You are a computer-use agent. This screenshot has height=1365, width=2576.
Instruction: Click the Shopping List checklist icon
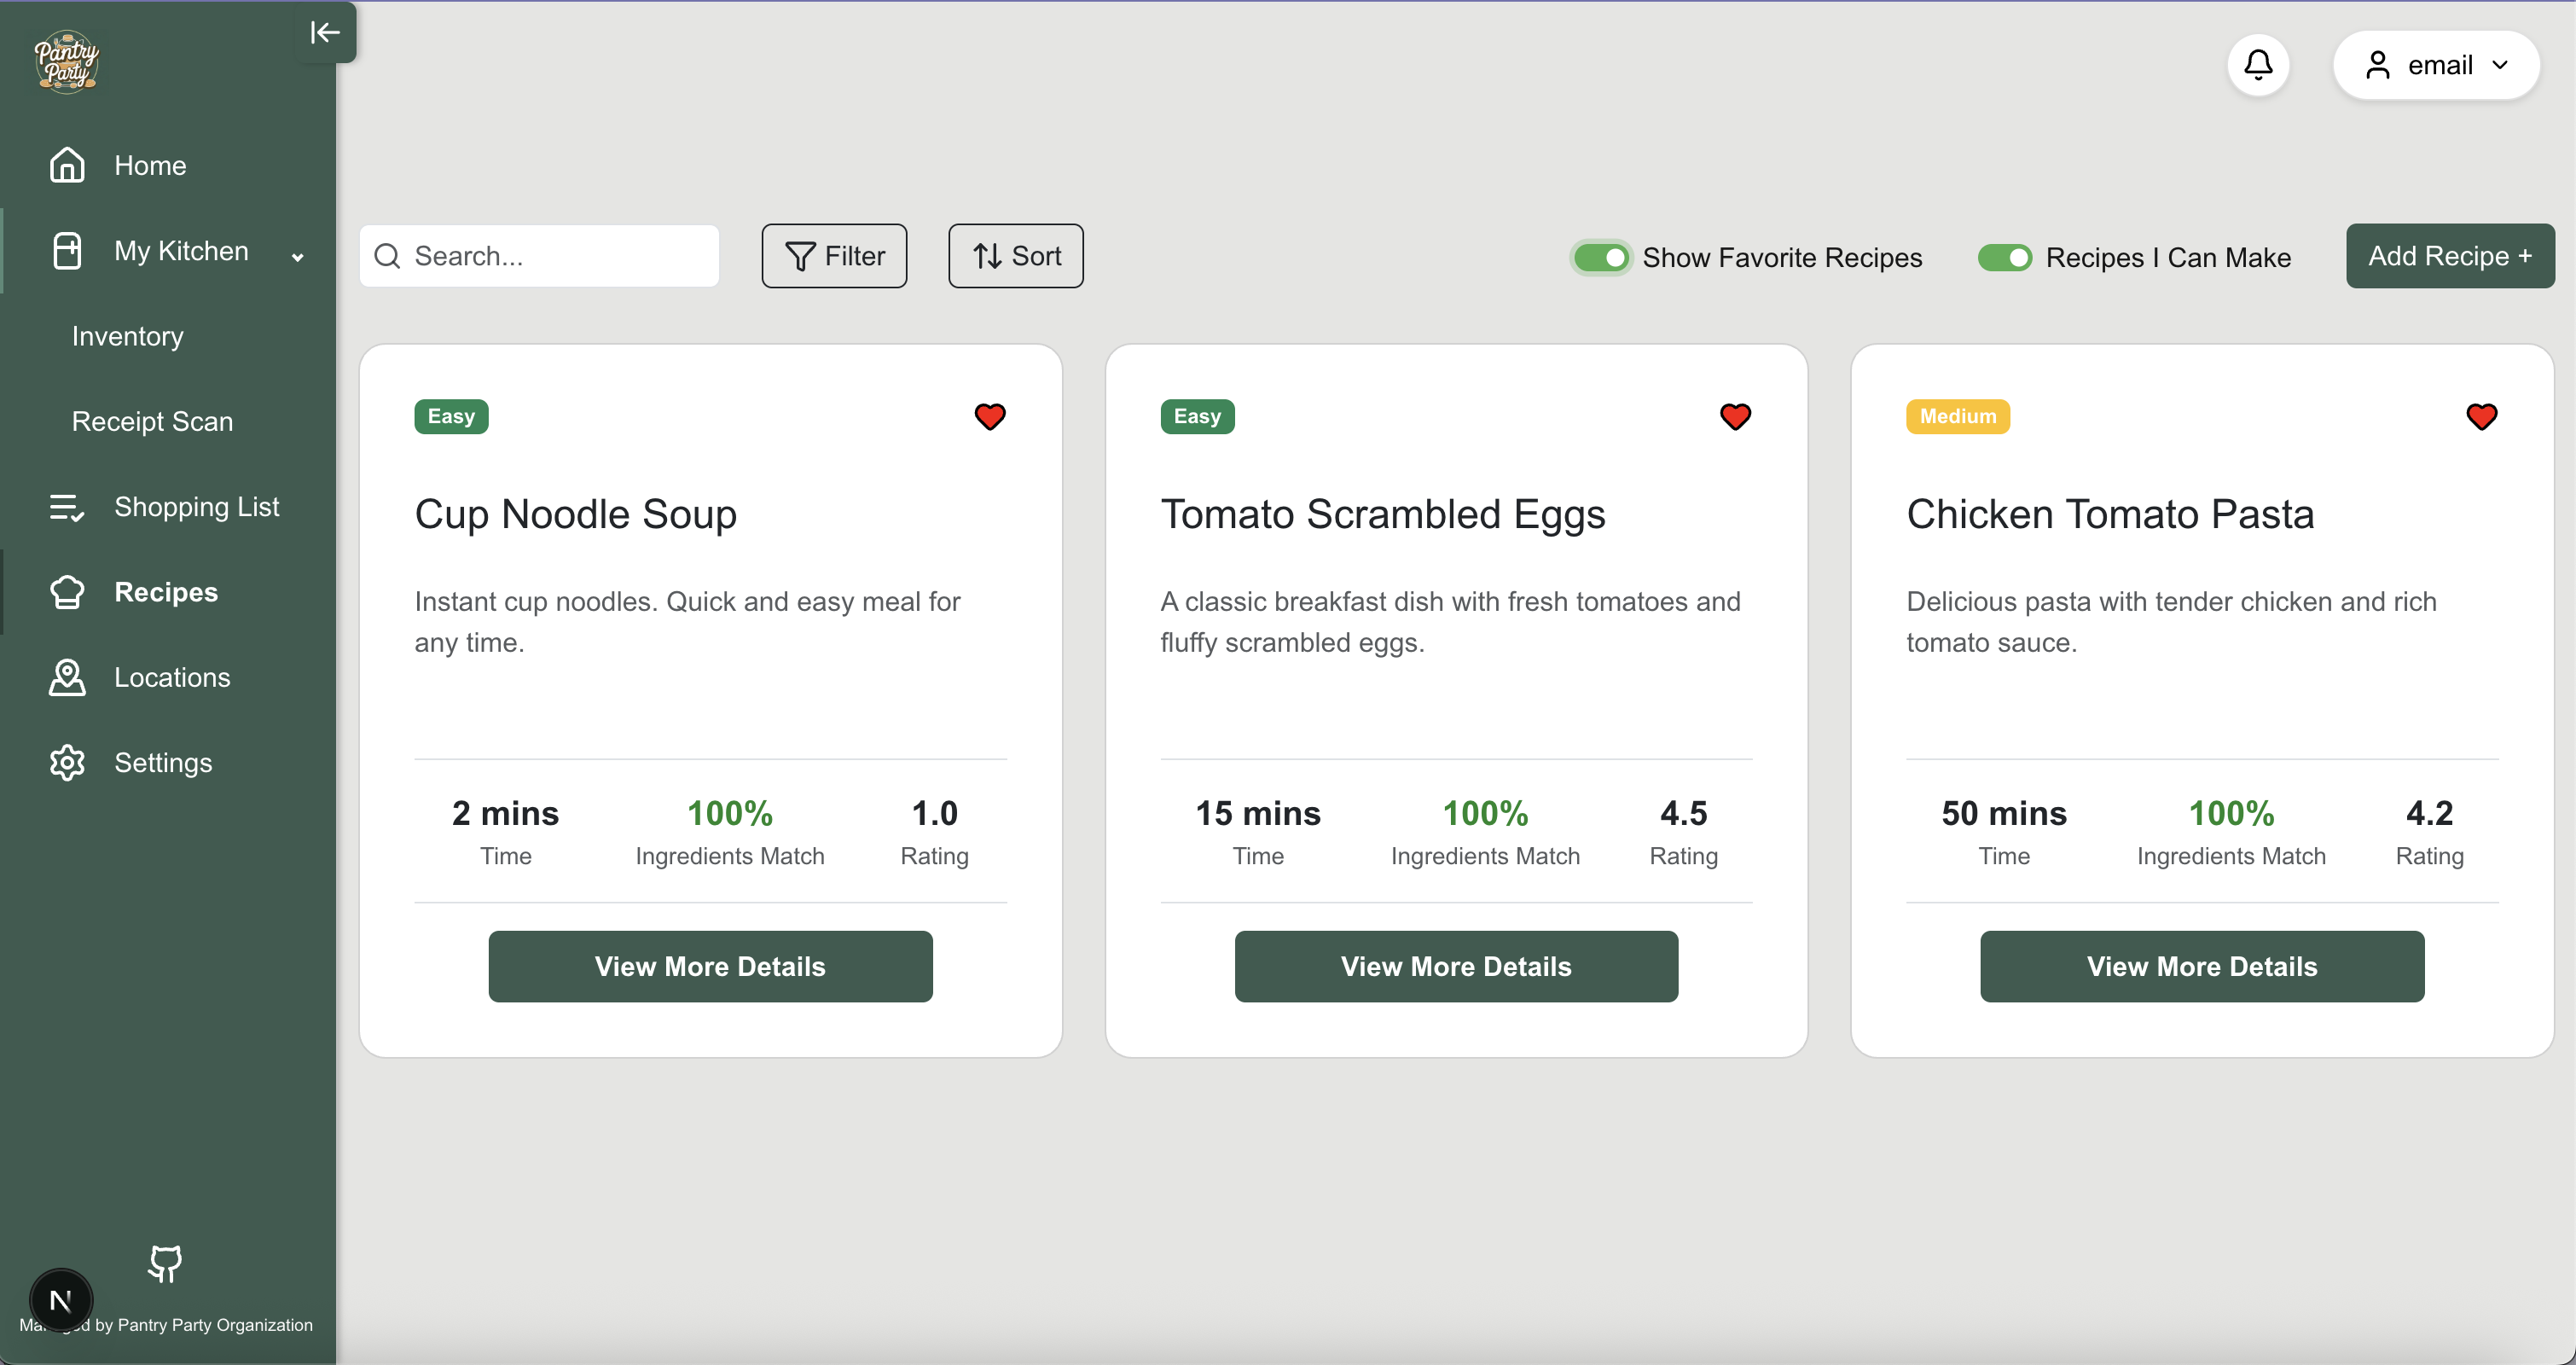click(67, 507)
